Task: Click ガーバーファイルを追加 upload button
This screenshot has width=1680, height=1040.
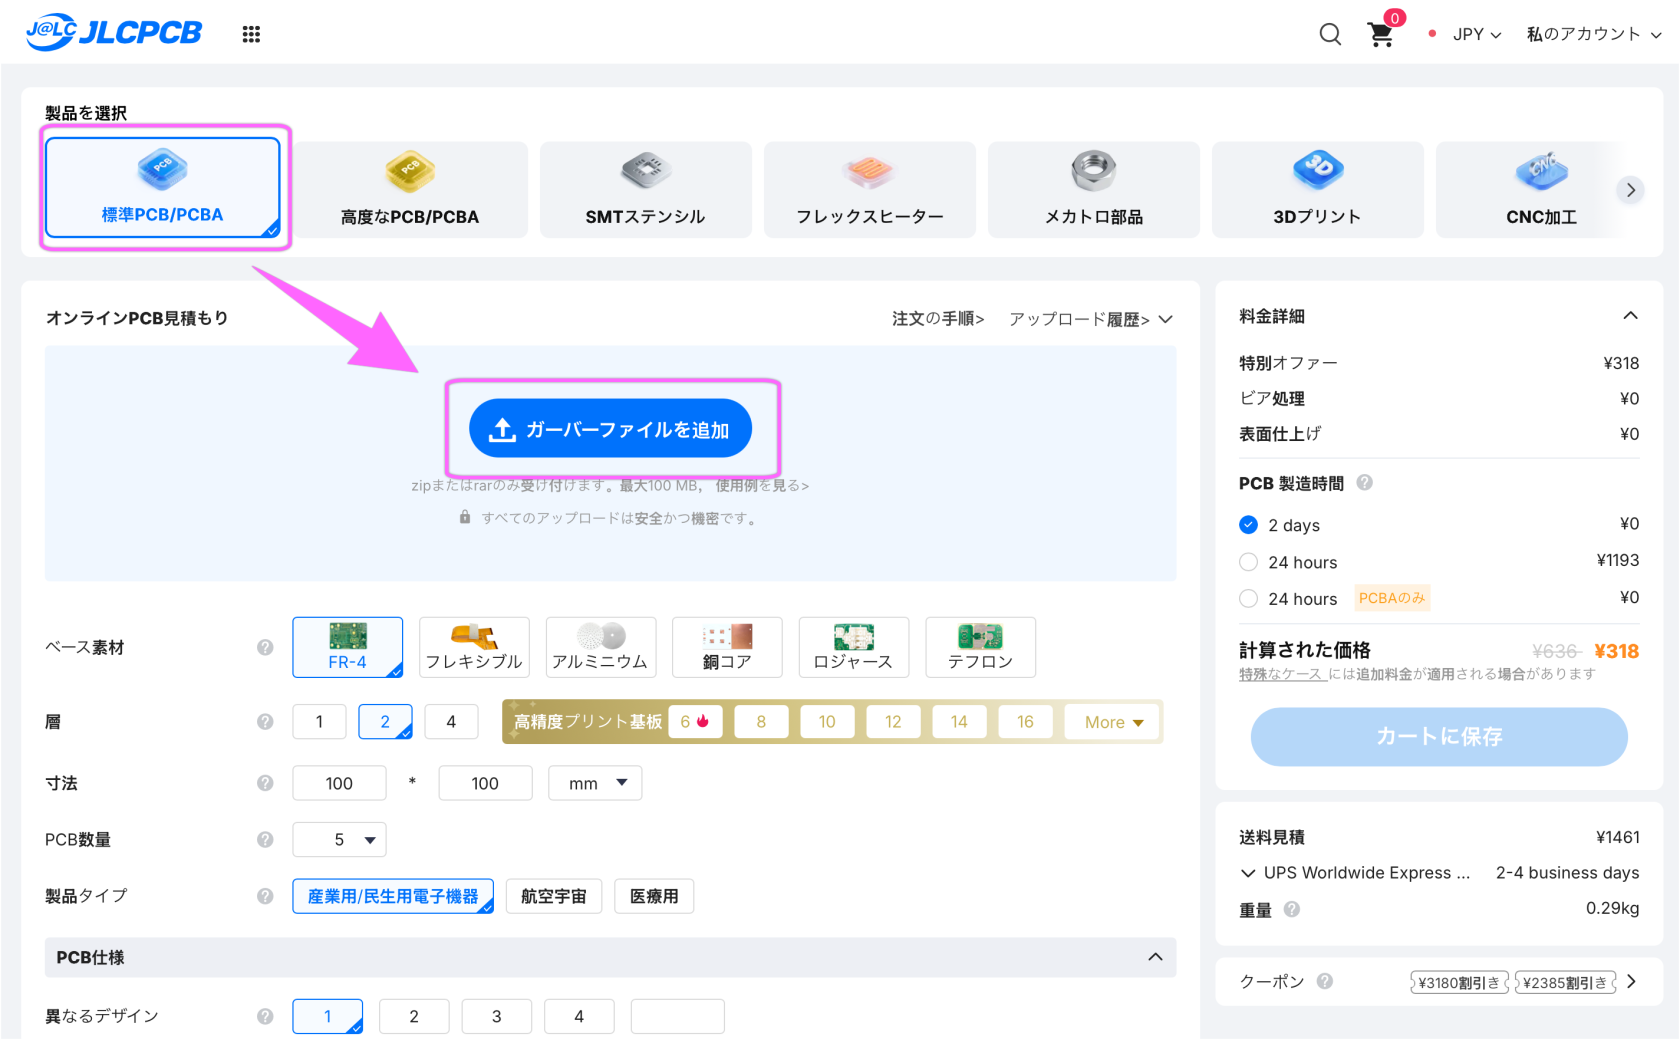Action: pos(610,429)
